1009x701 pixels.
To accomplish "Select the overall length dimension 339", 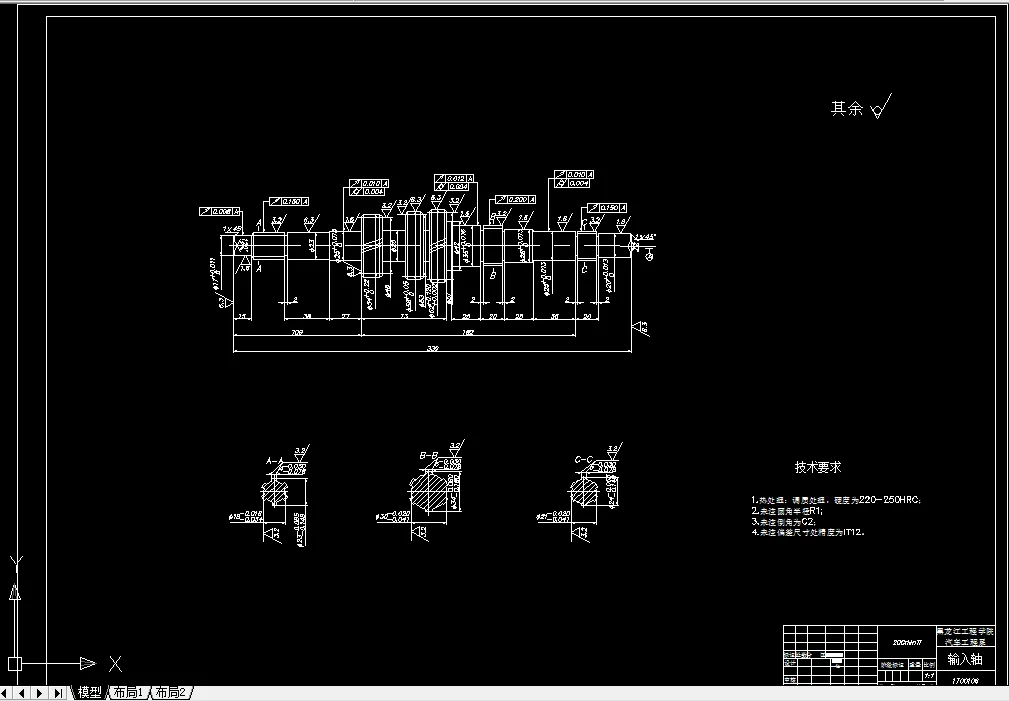I will (432, 348).
